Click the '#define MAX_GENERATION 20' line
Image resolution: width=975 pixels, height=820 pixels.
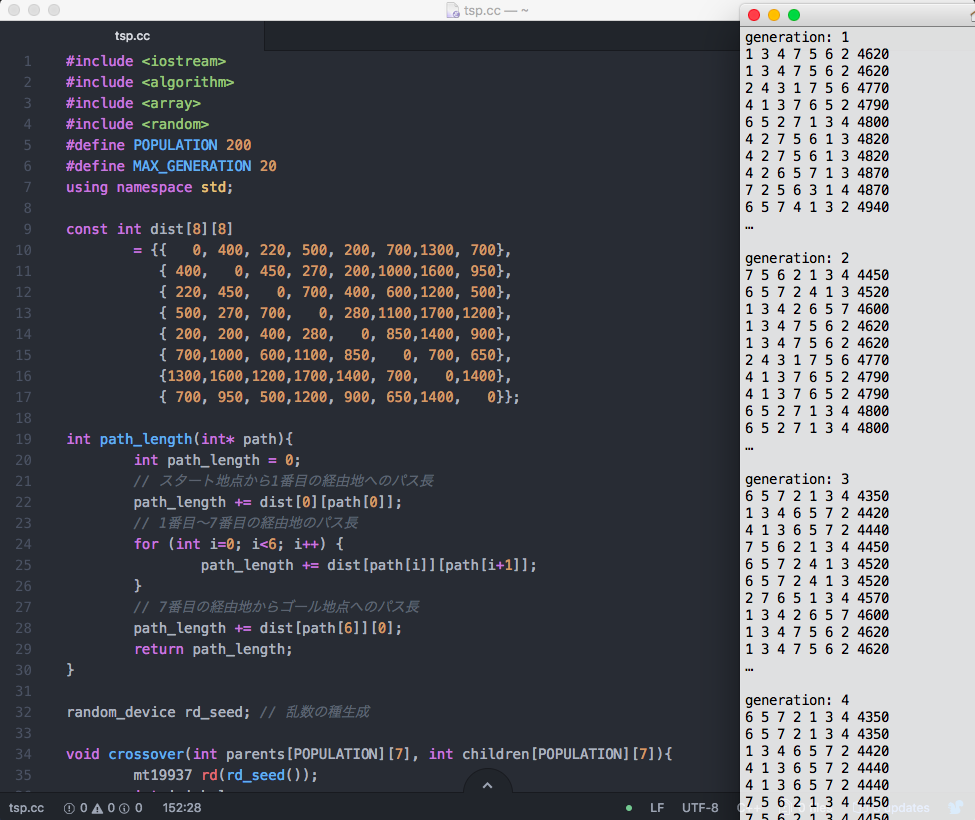[x=171, y=166]
